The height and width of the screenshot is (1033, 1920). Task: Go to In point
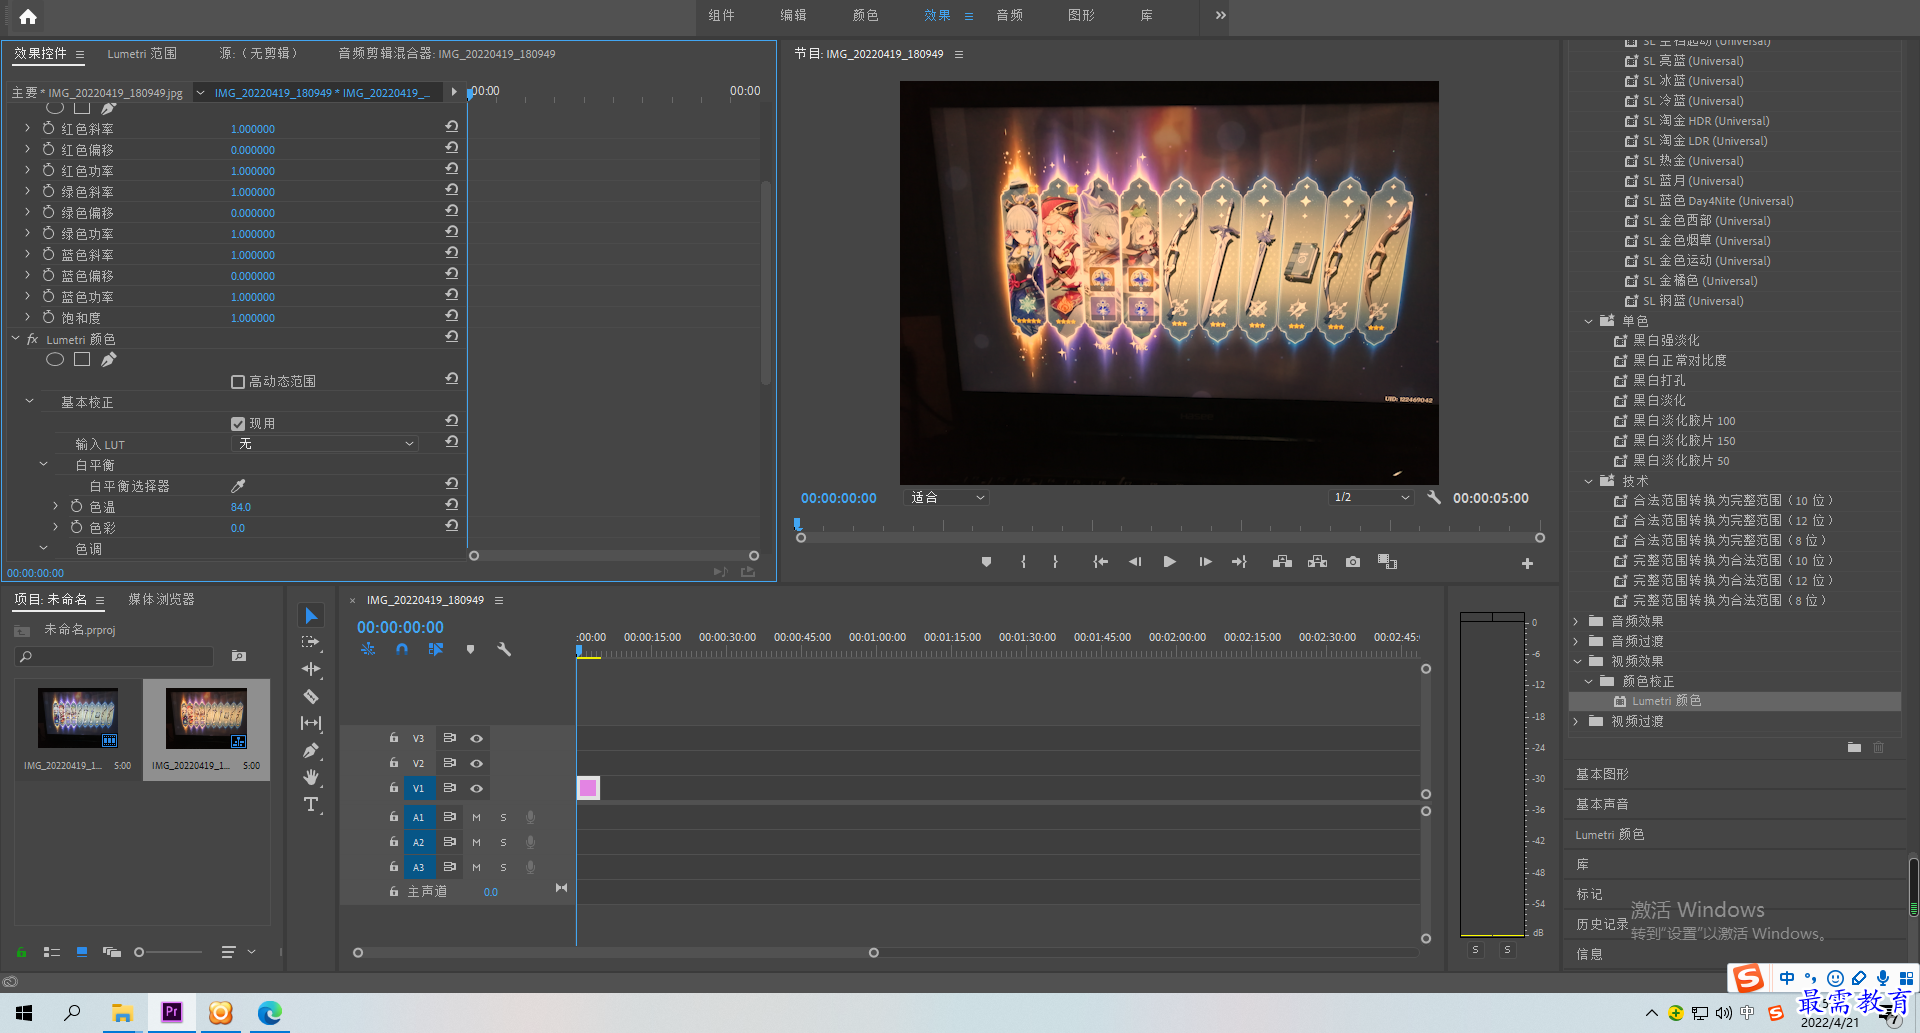(1100, 562)
